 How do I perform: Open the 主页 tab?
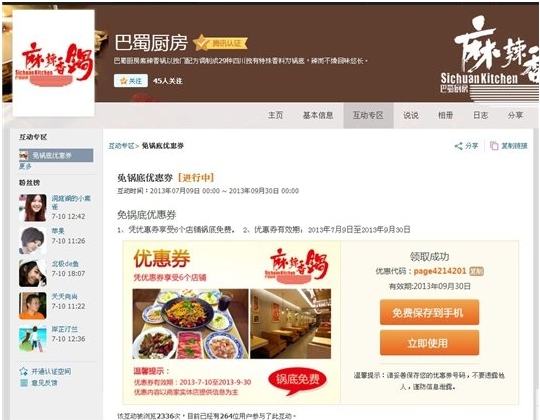(275, 115)
